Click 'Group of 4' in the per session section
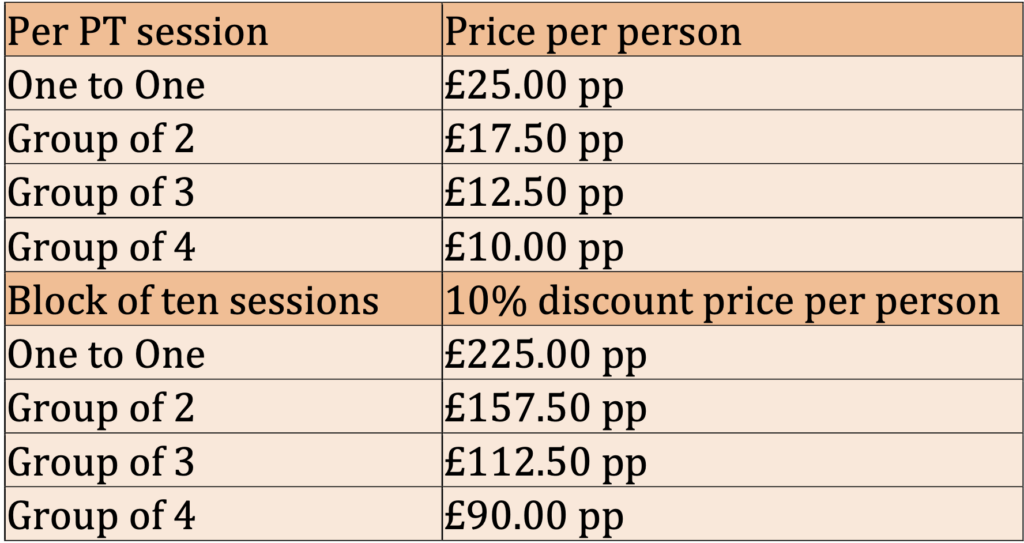This screenshot has width=1024, height=543. [223, 244]
